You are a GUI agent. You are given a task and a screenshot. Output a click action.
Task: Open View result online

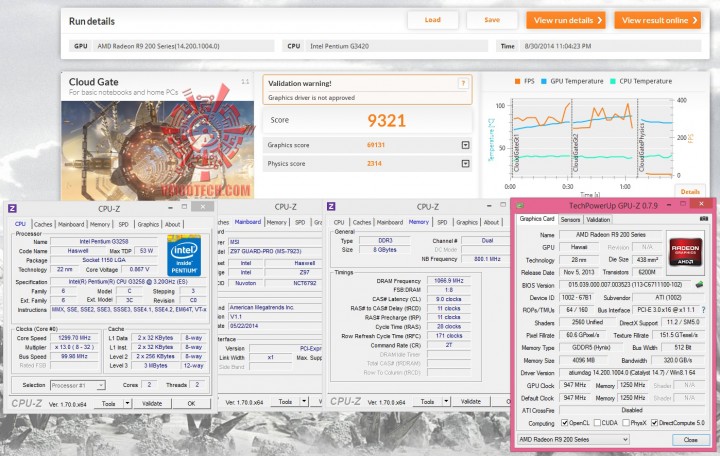coord(658,20)
